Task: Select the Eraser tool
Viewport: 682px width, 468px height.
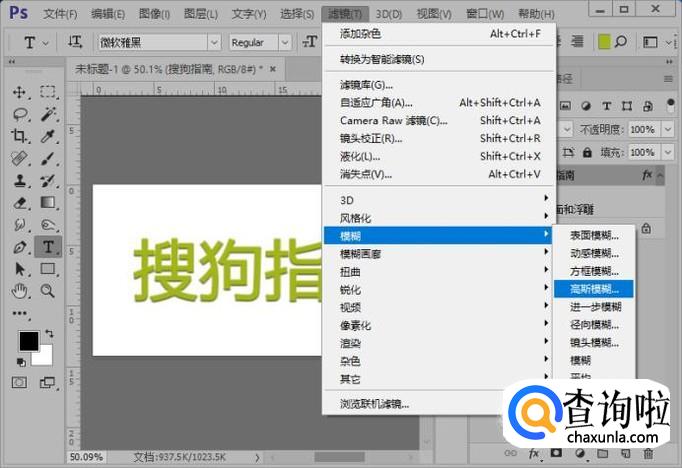Action: pos(20,203)
